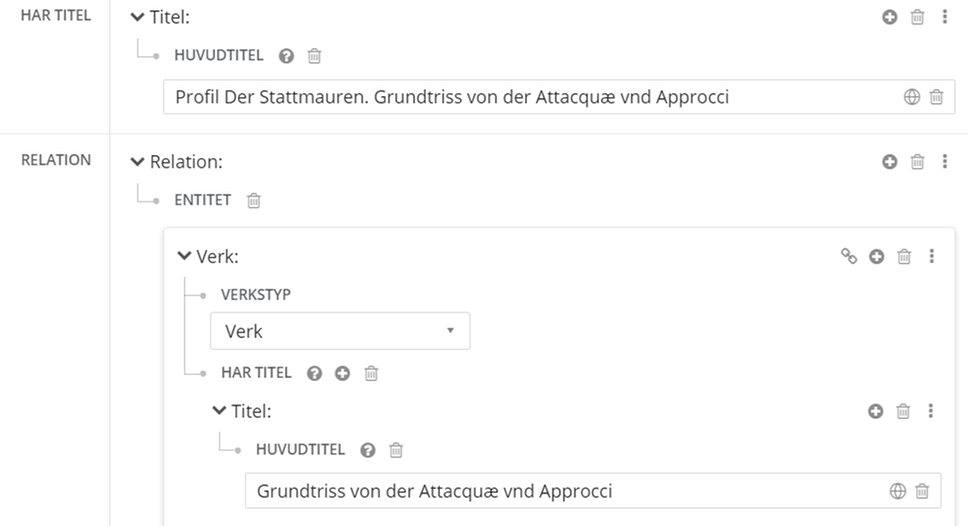This screenshot has height=526, width=968.
Task: Collapse the top Titel section
Action: click(138, 17)
